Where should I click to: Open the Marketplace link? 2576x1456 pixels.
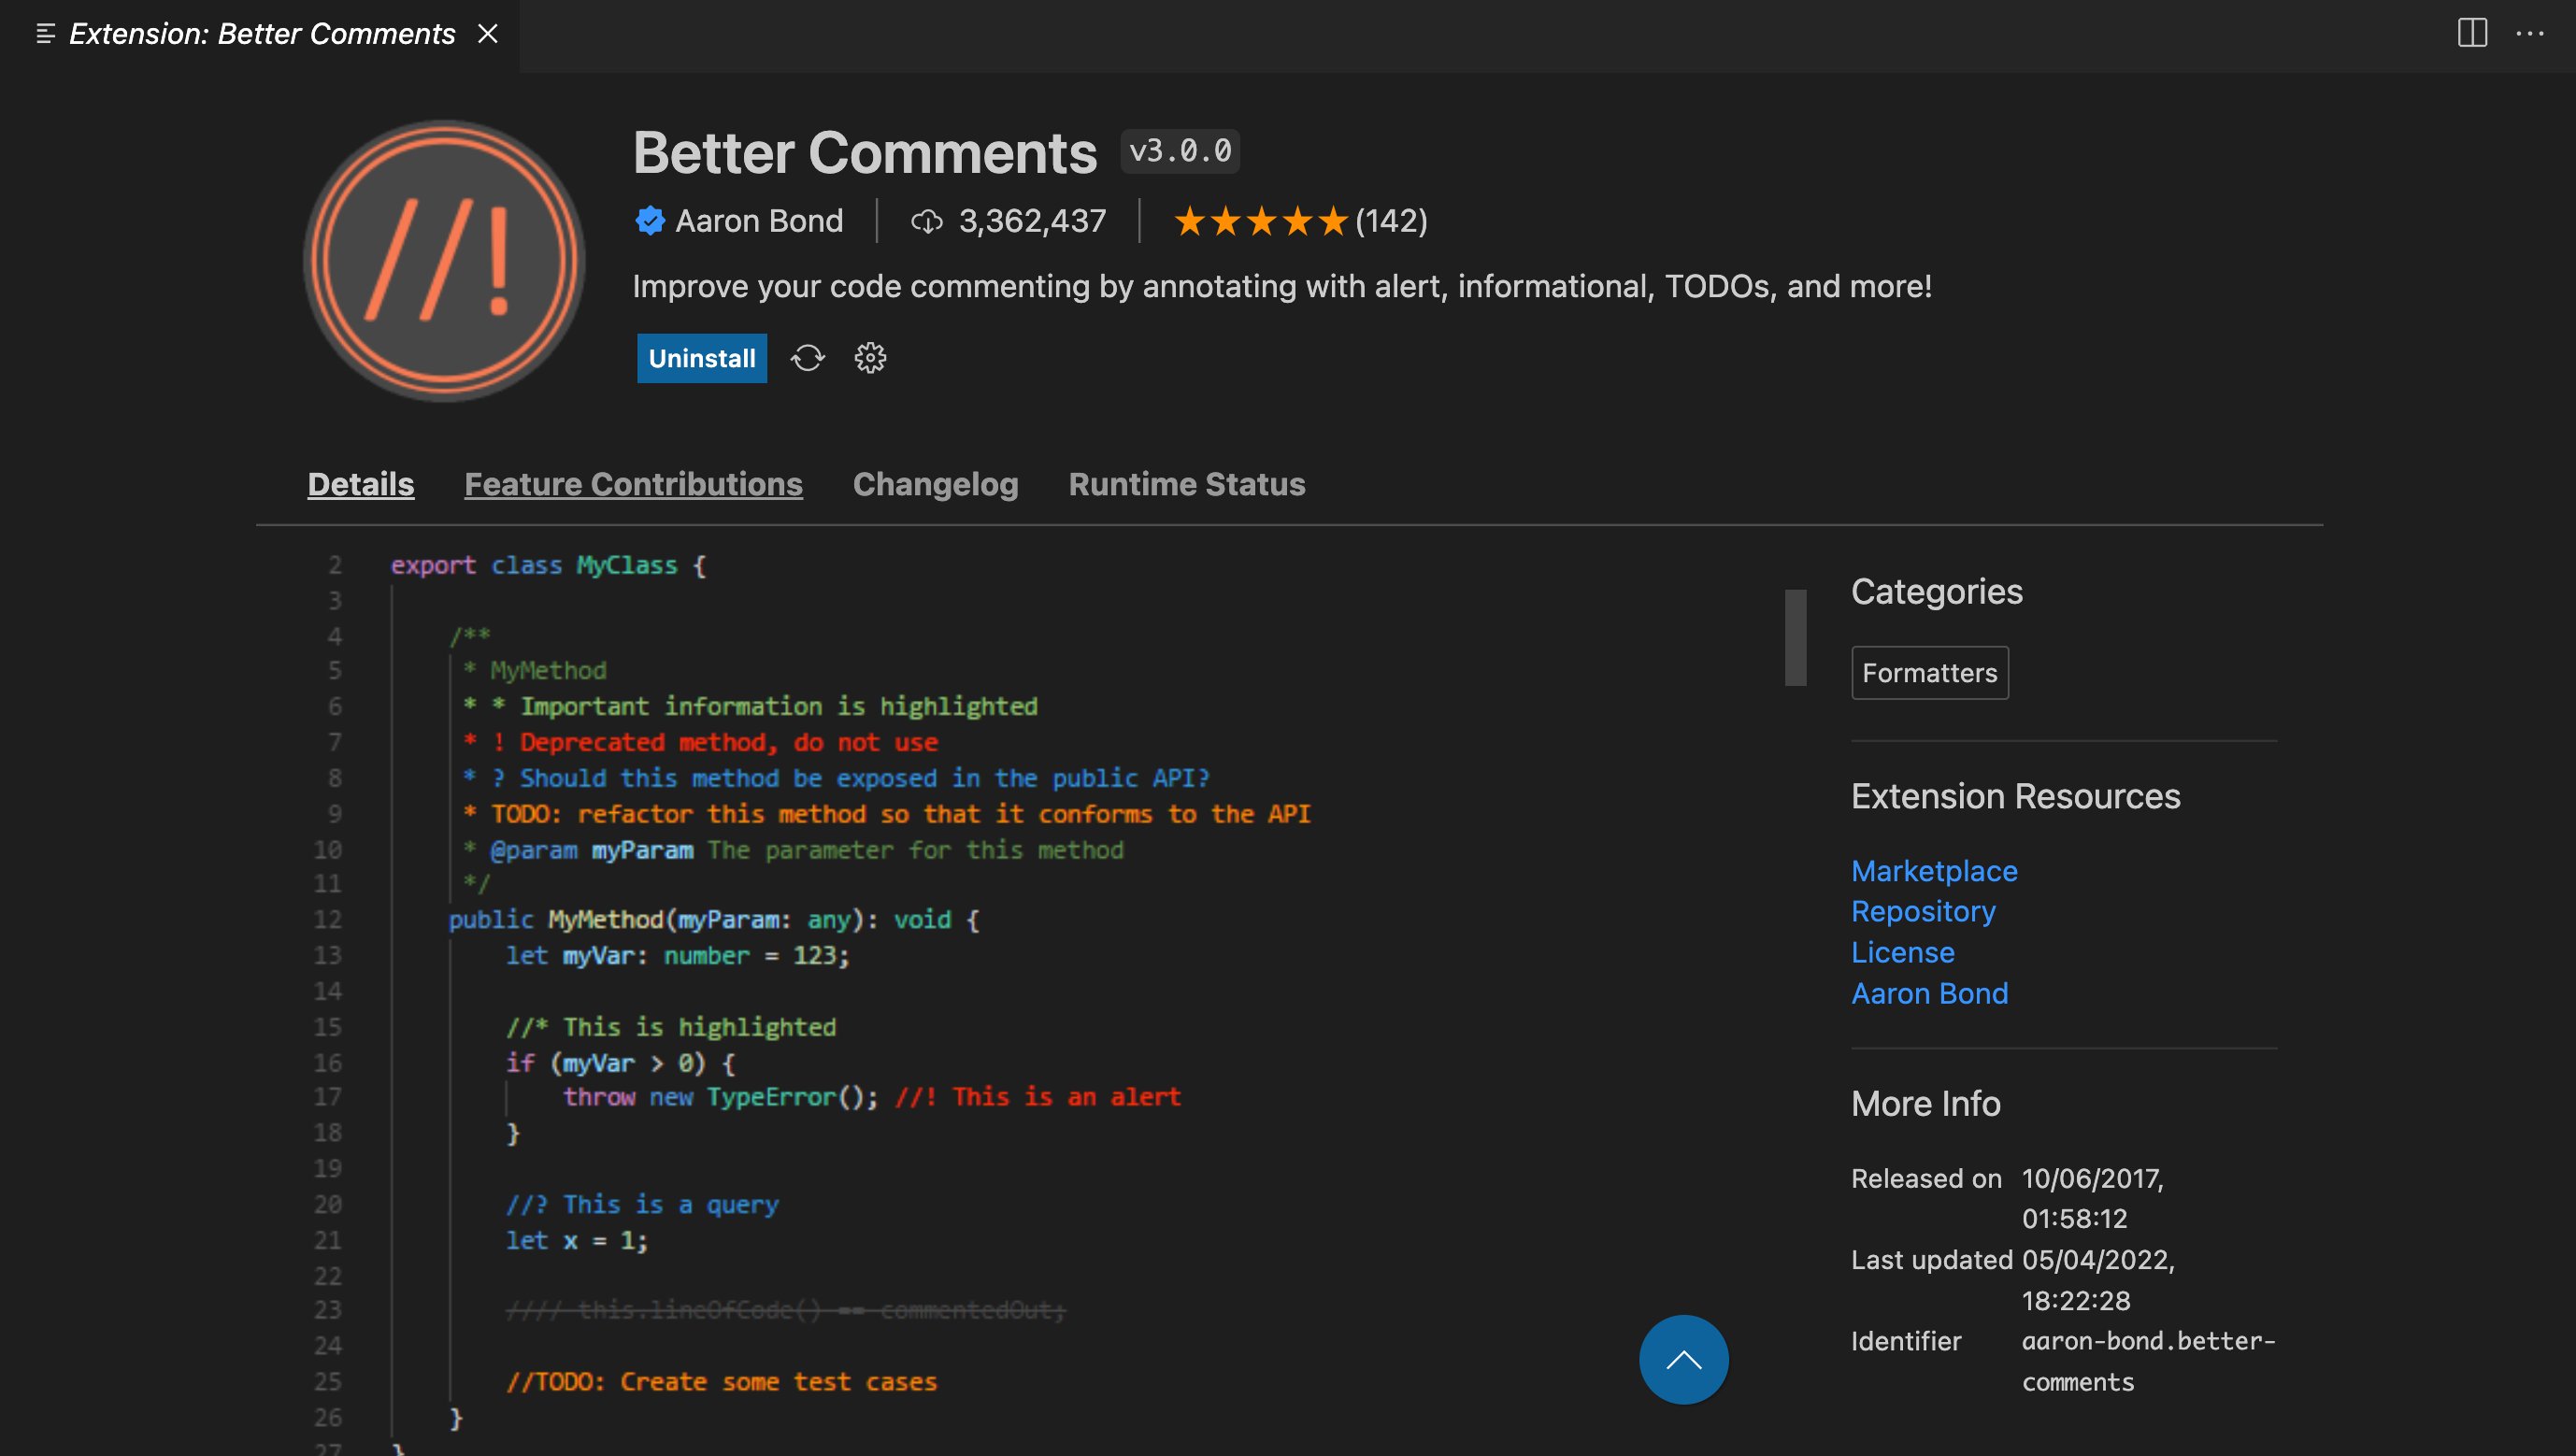click(1934, 871)
